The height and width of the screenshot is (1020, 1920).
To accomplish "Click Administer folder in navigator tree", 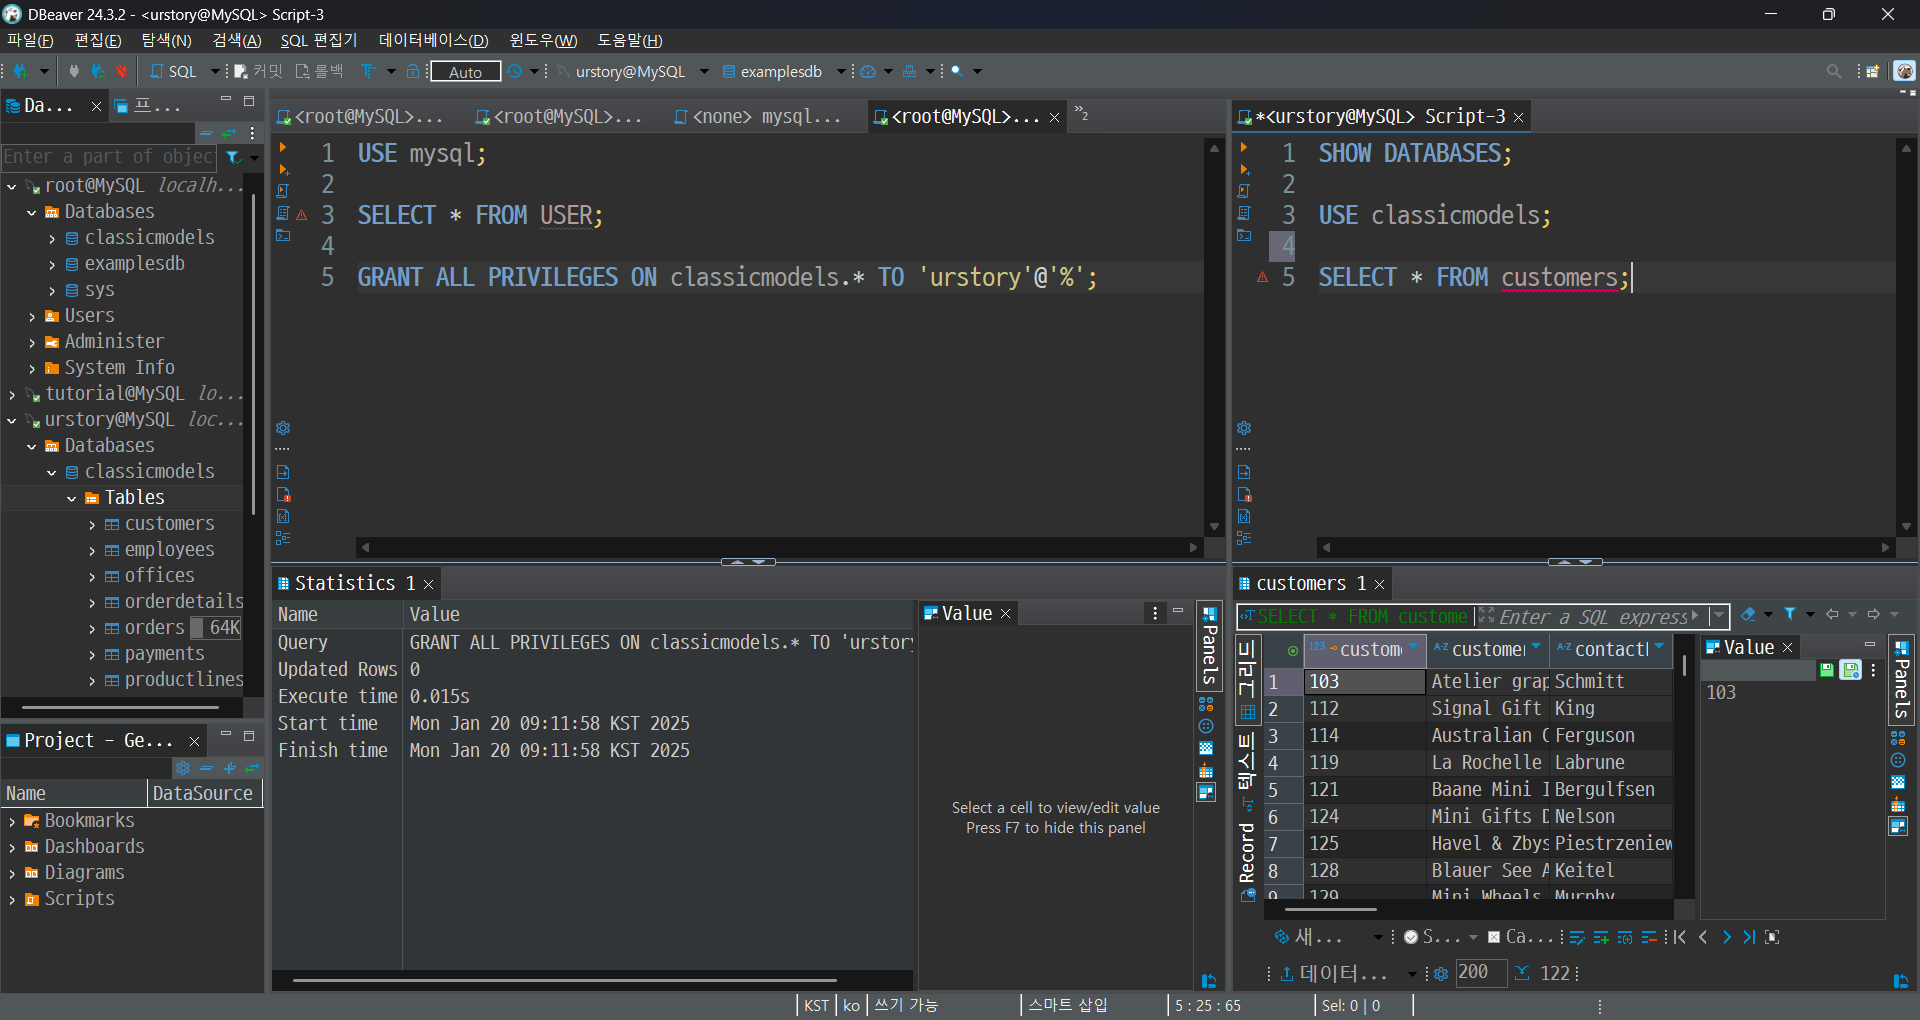I will click(x=114, y=342).
